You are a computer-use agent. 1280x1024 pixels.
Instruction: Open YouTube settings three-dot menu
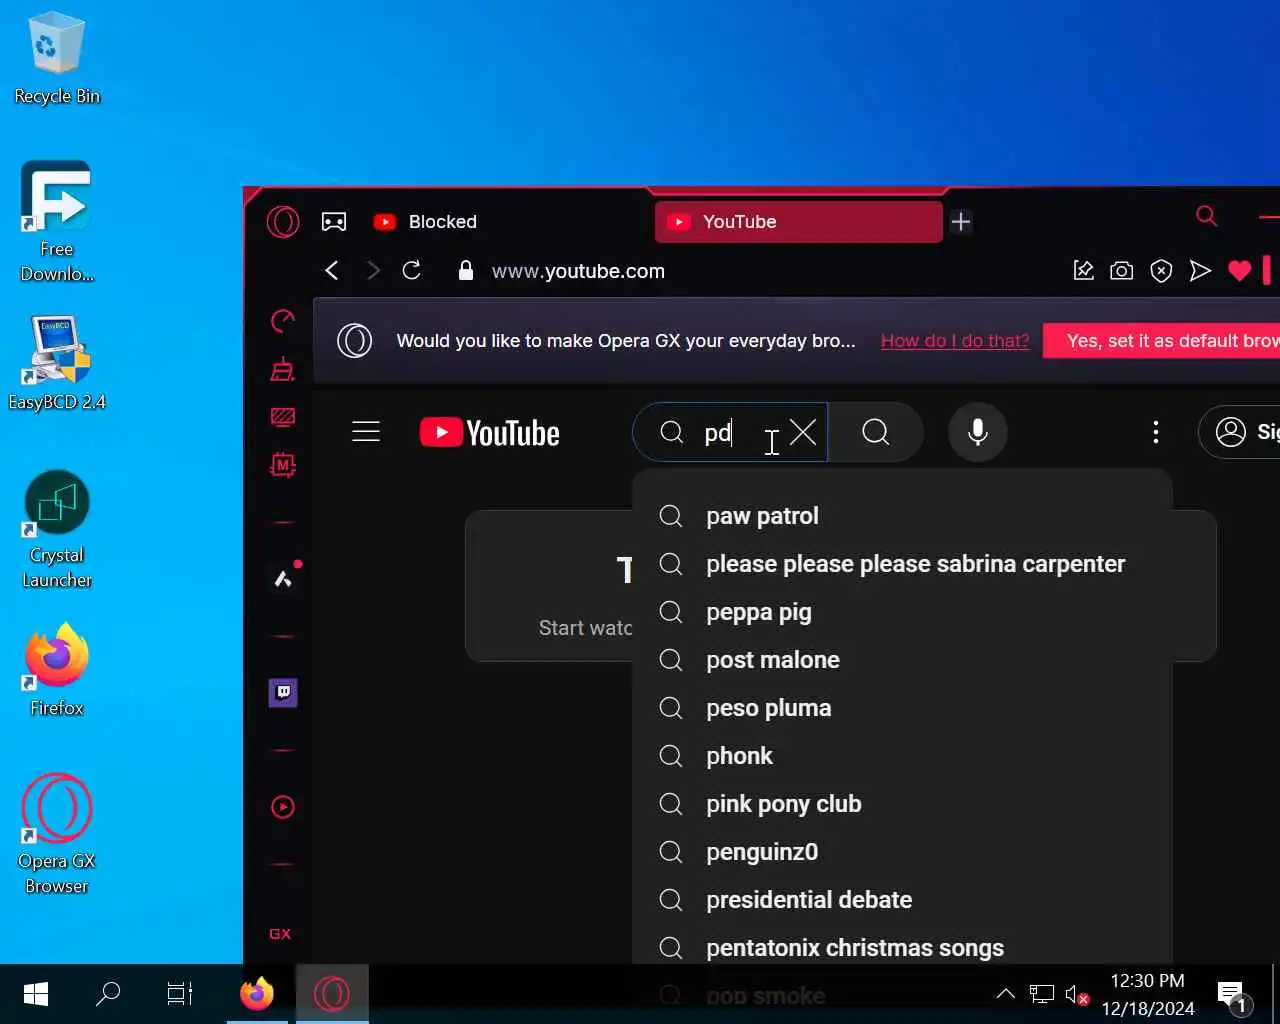(1156, 432)
